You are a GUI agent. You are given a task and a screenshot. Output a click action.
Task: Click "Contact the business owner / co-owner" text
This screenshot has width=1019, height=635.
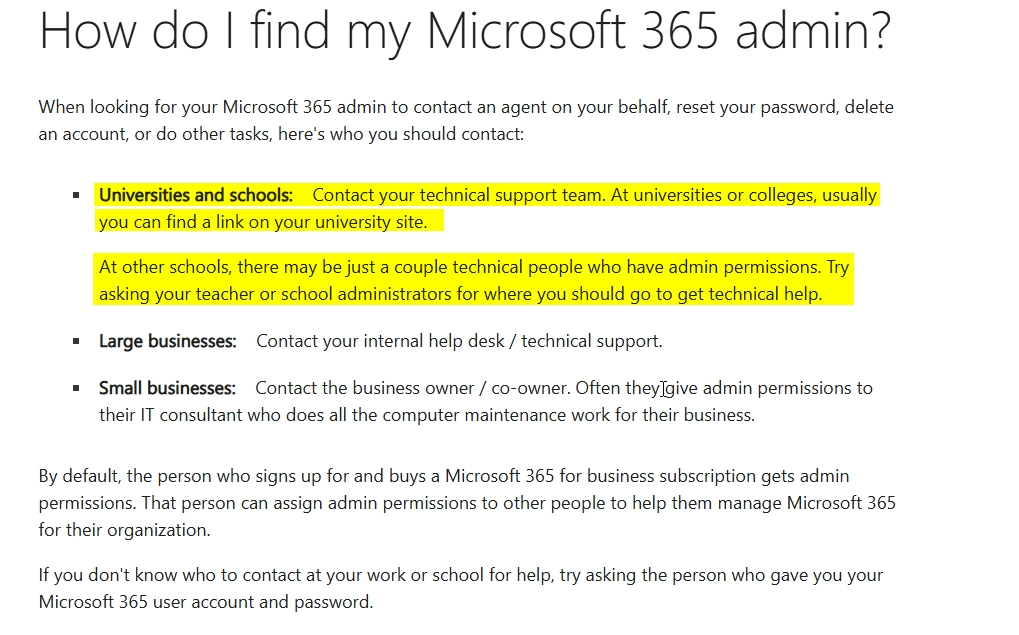pos(413,388)
